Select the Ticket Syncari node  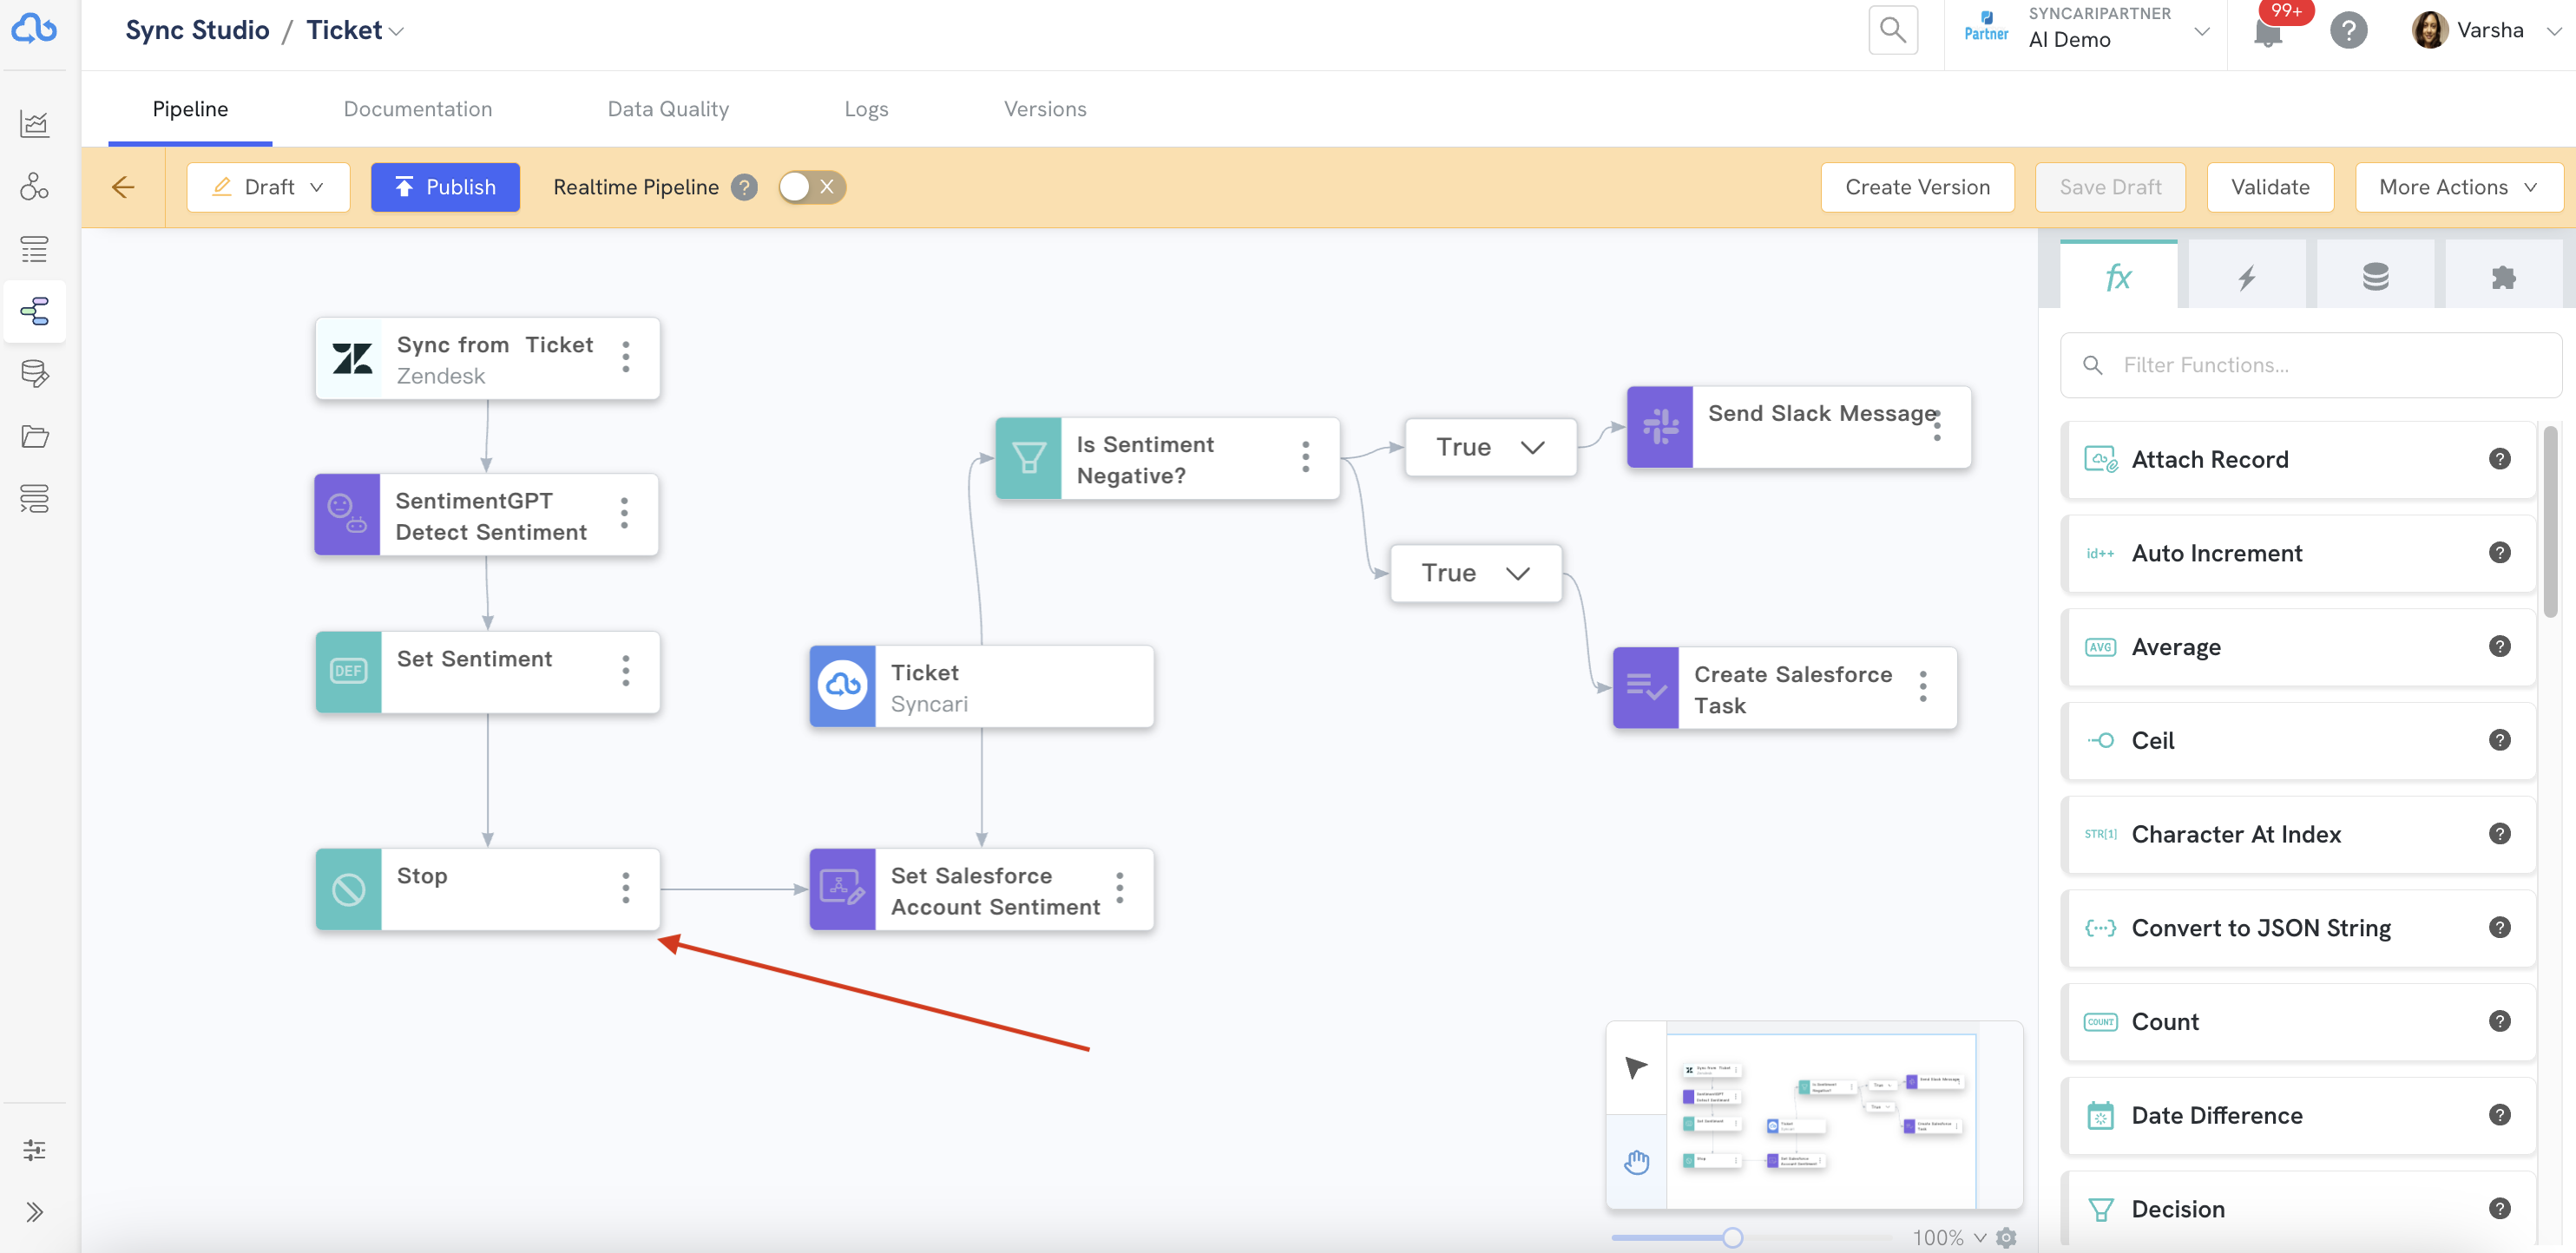point(981,686)
